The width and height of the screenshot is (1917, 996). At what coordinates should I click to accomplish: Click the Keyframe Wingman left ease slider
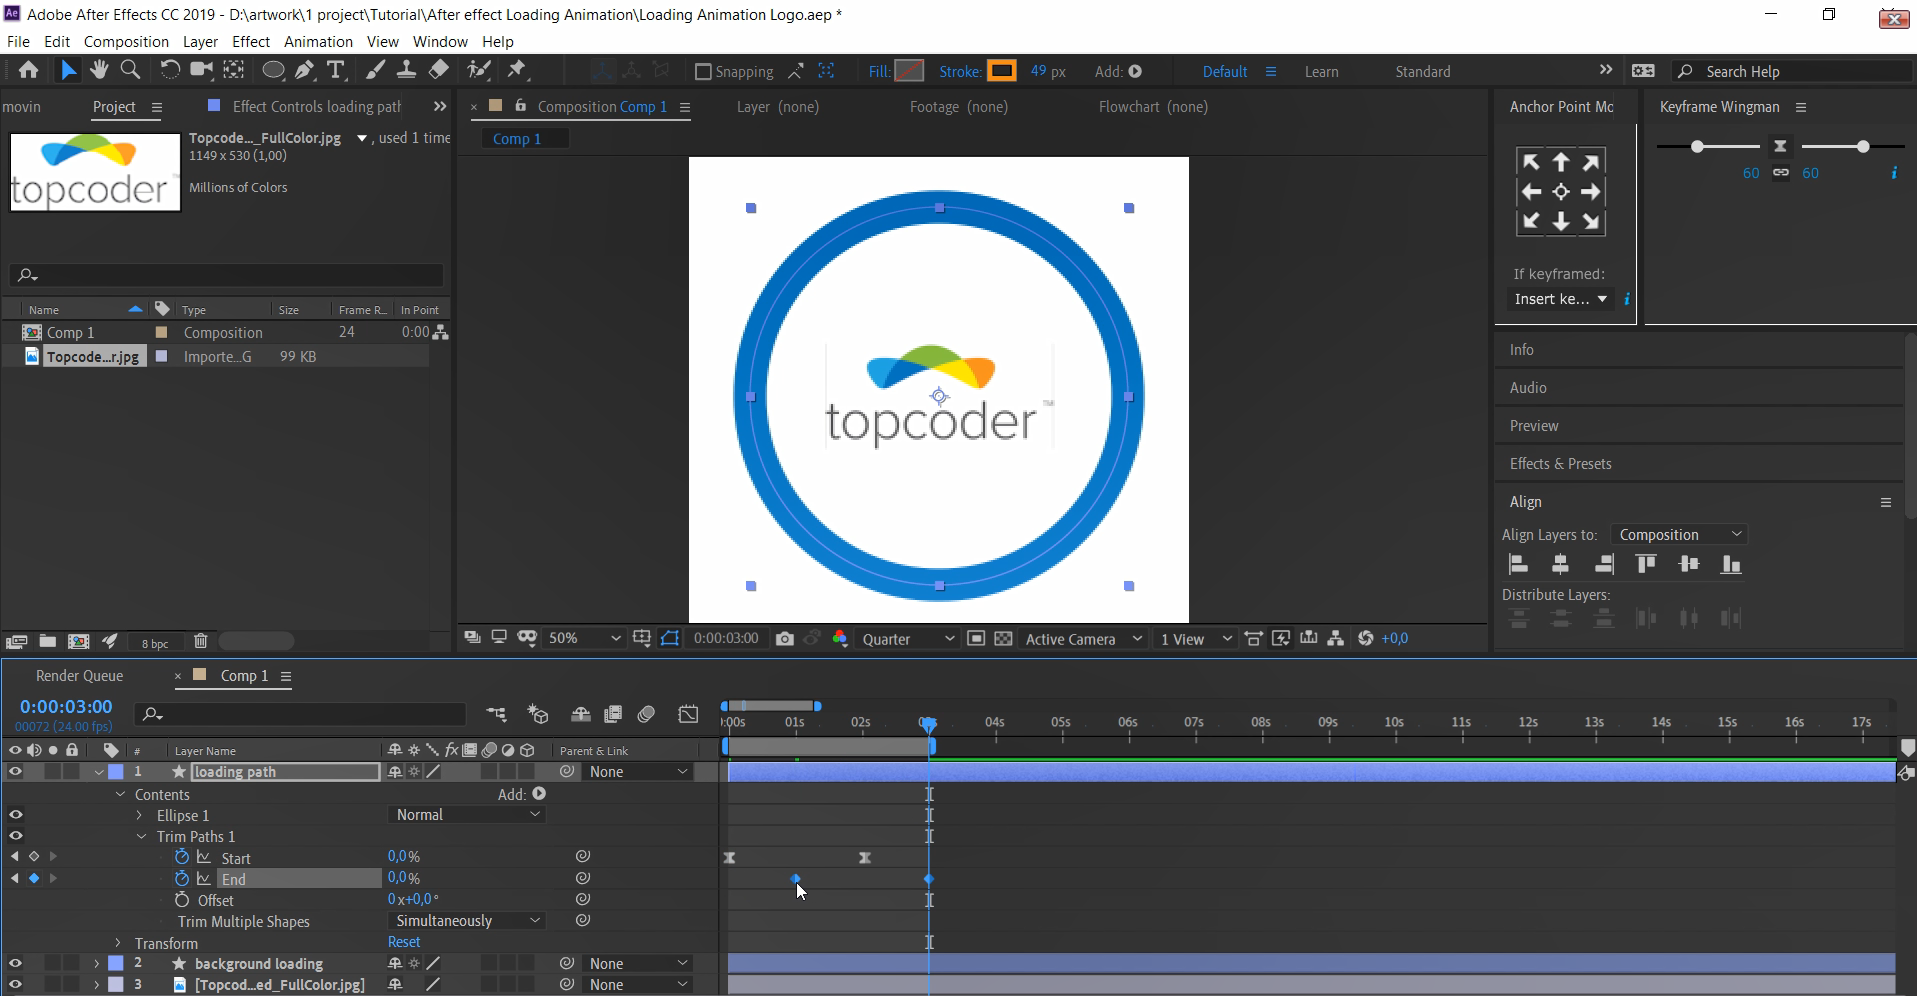[1697, 146]
